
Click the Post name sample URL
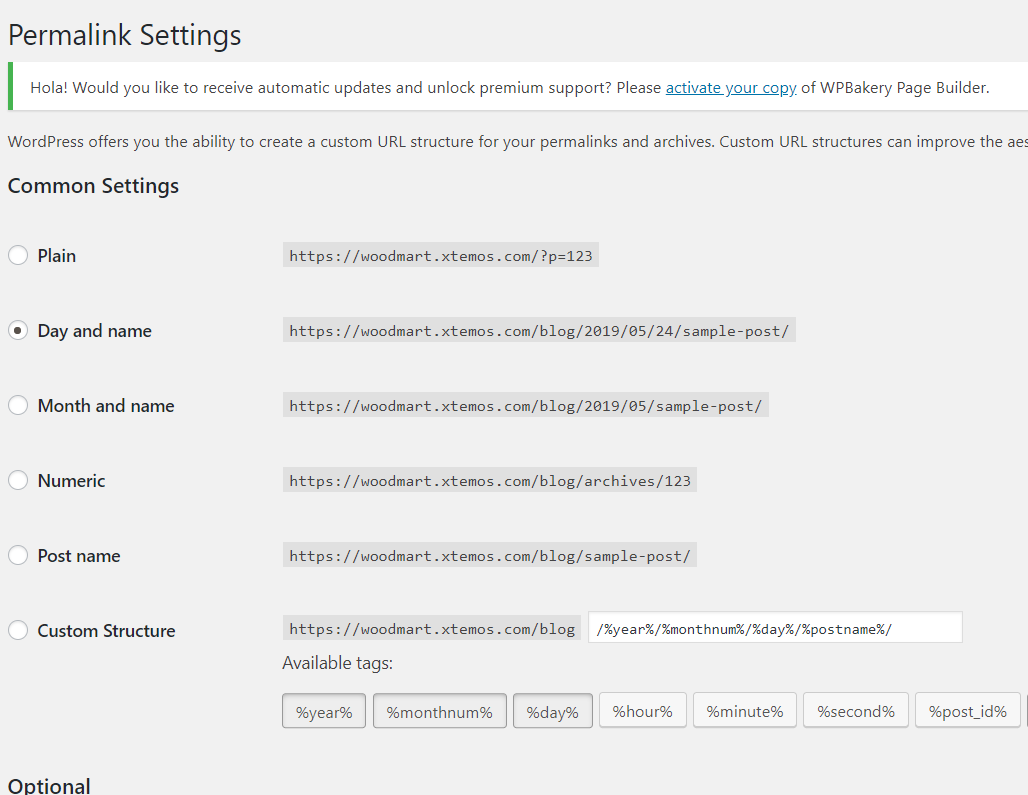(490, 556)
